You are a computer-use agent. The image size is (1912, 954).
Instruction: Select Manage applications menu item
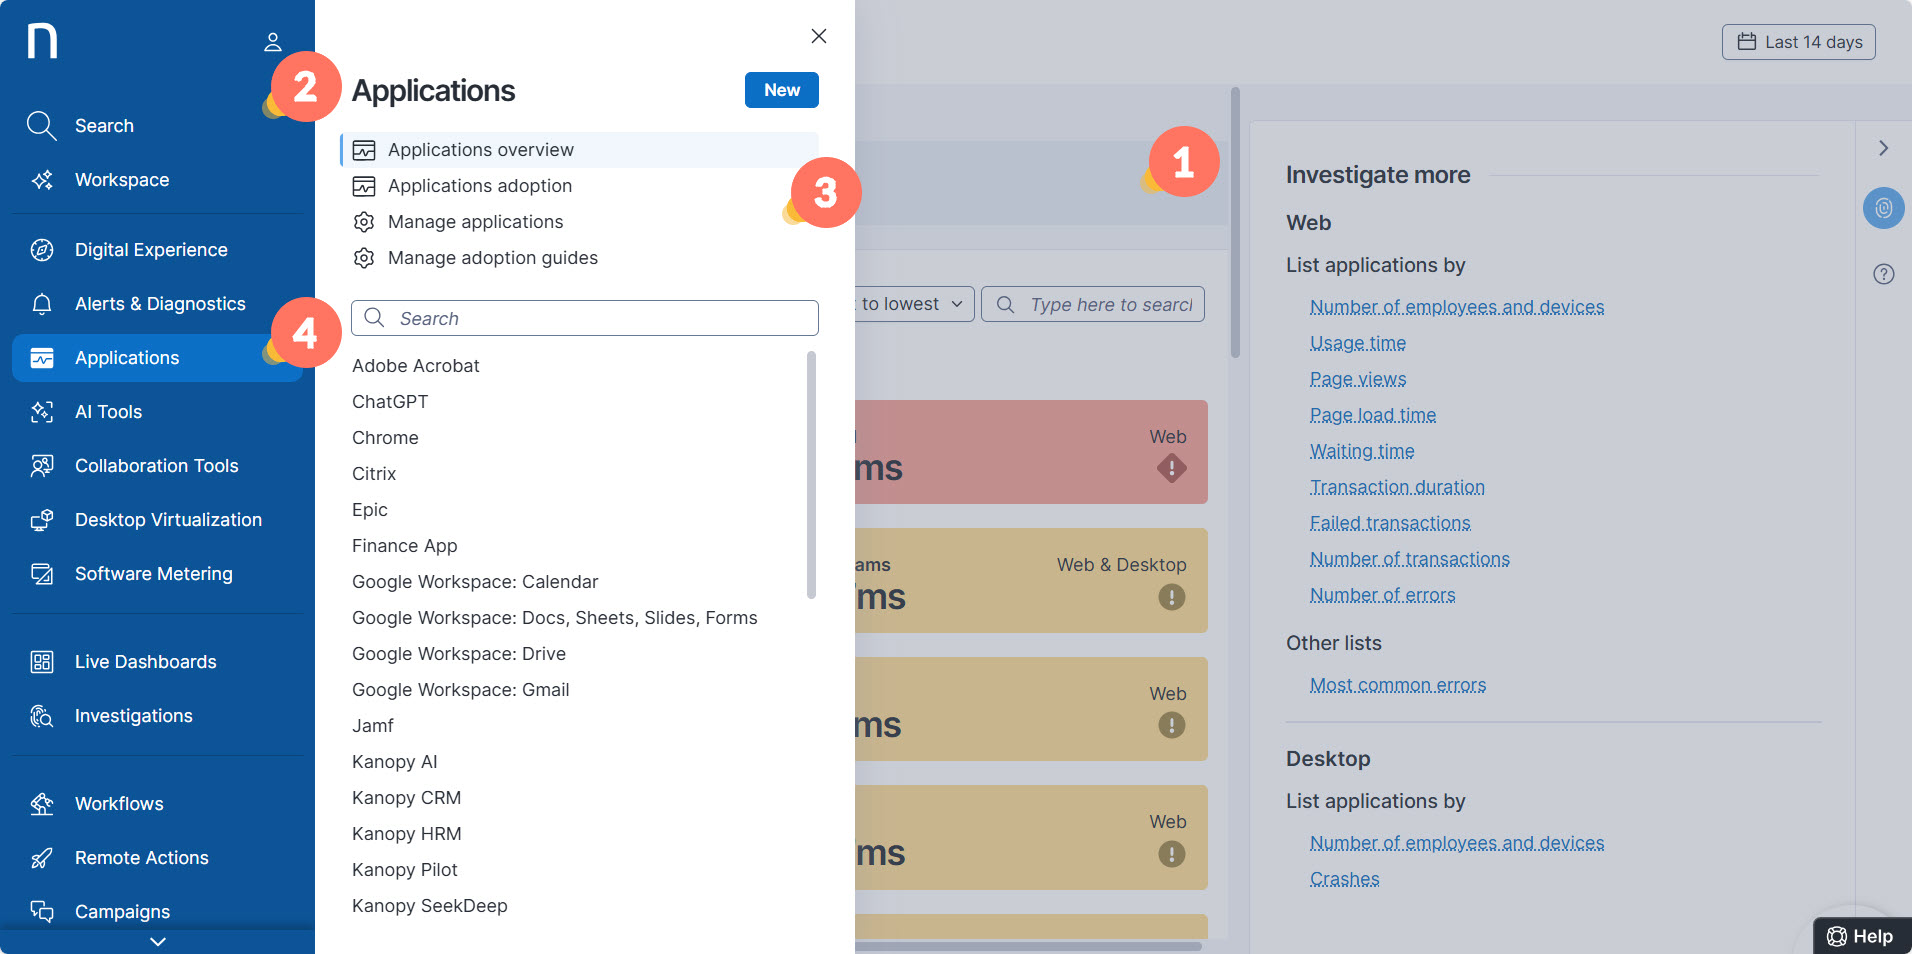click(x=475, y=222)
